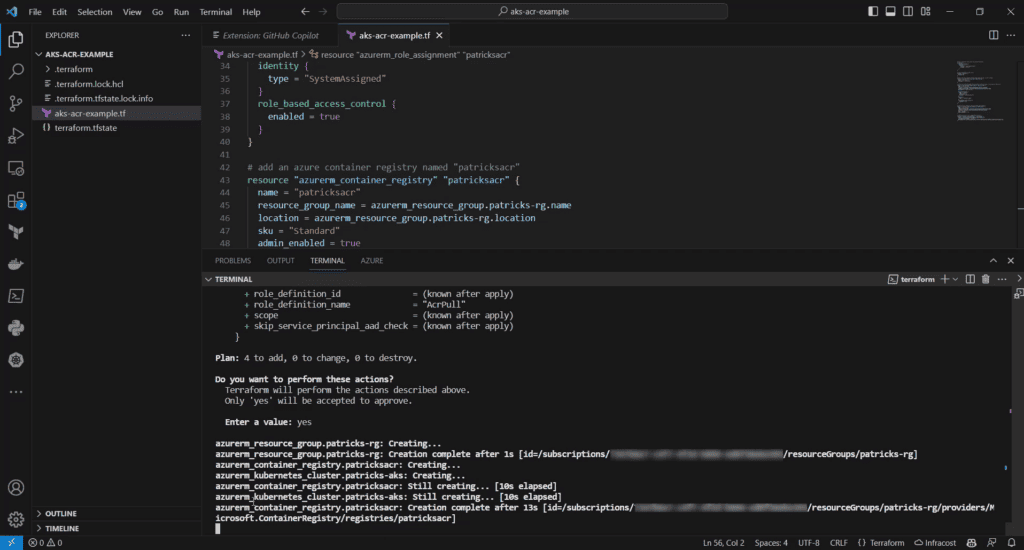Toggle the primary side bar visibility
The image size is (1024, 550).
pyautogui.click(x=875, y=12)
